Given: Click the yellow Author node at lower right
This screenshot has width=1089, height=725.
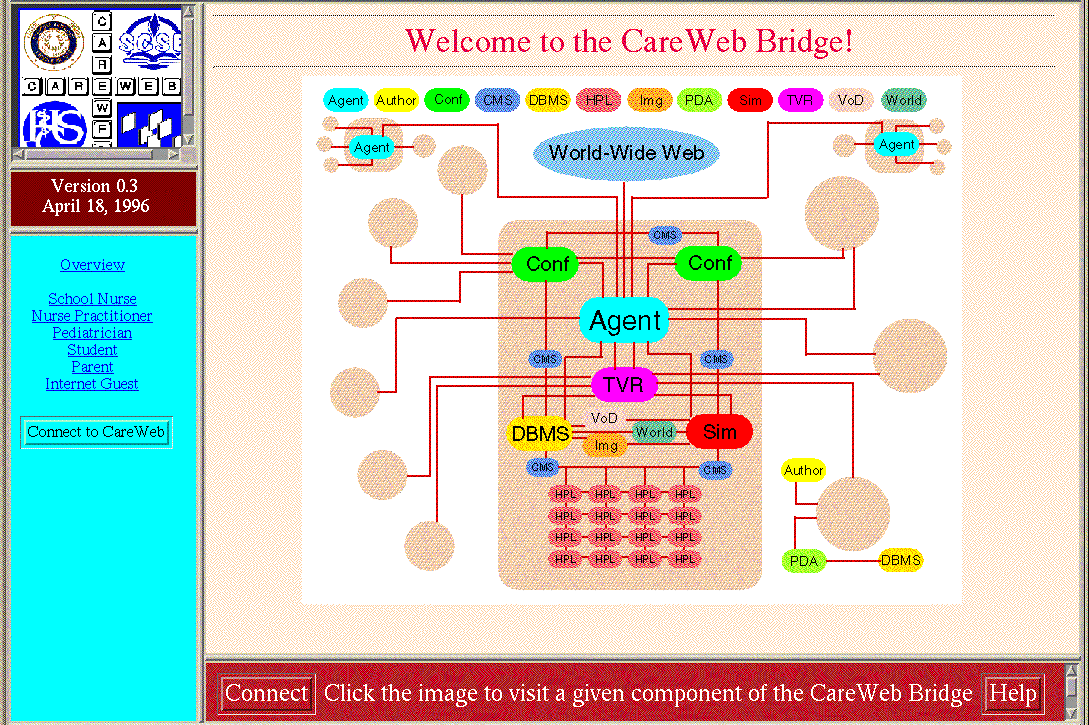Looking at the screenshot, I should (803, 470).
